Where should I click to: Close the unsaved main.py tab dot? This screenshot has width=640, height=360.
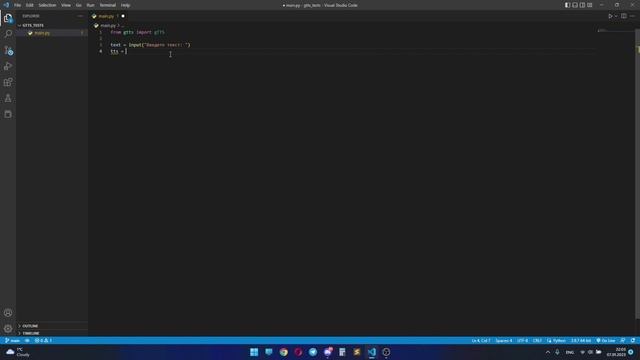(x=123, y=16)
